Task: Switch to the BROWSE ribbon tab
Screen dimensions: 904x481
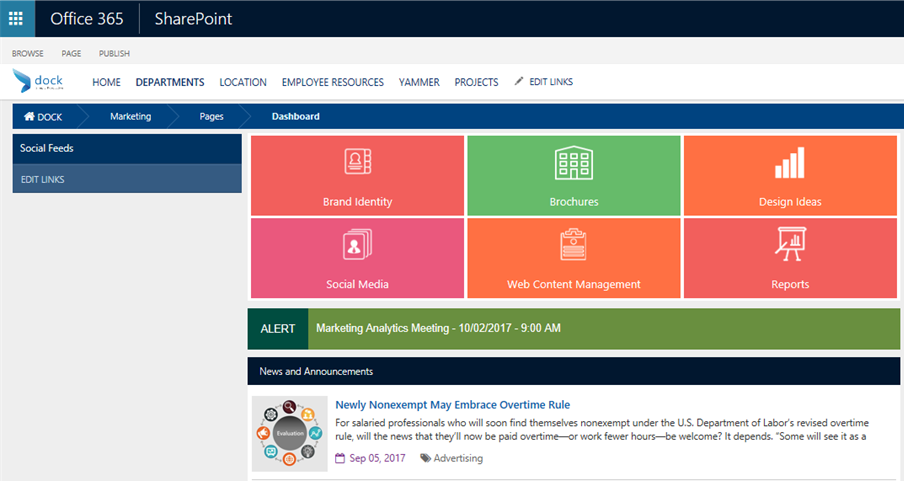Action: pyautogui.click(x=28, y=53)
